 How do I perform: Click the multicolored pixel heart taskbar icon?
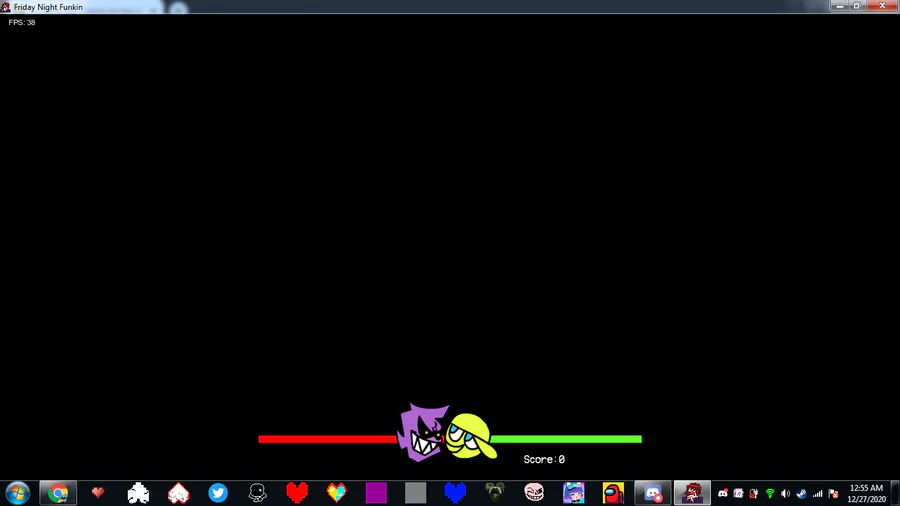(x=336, y=493)
